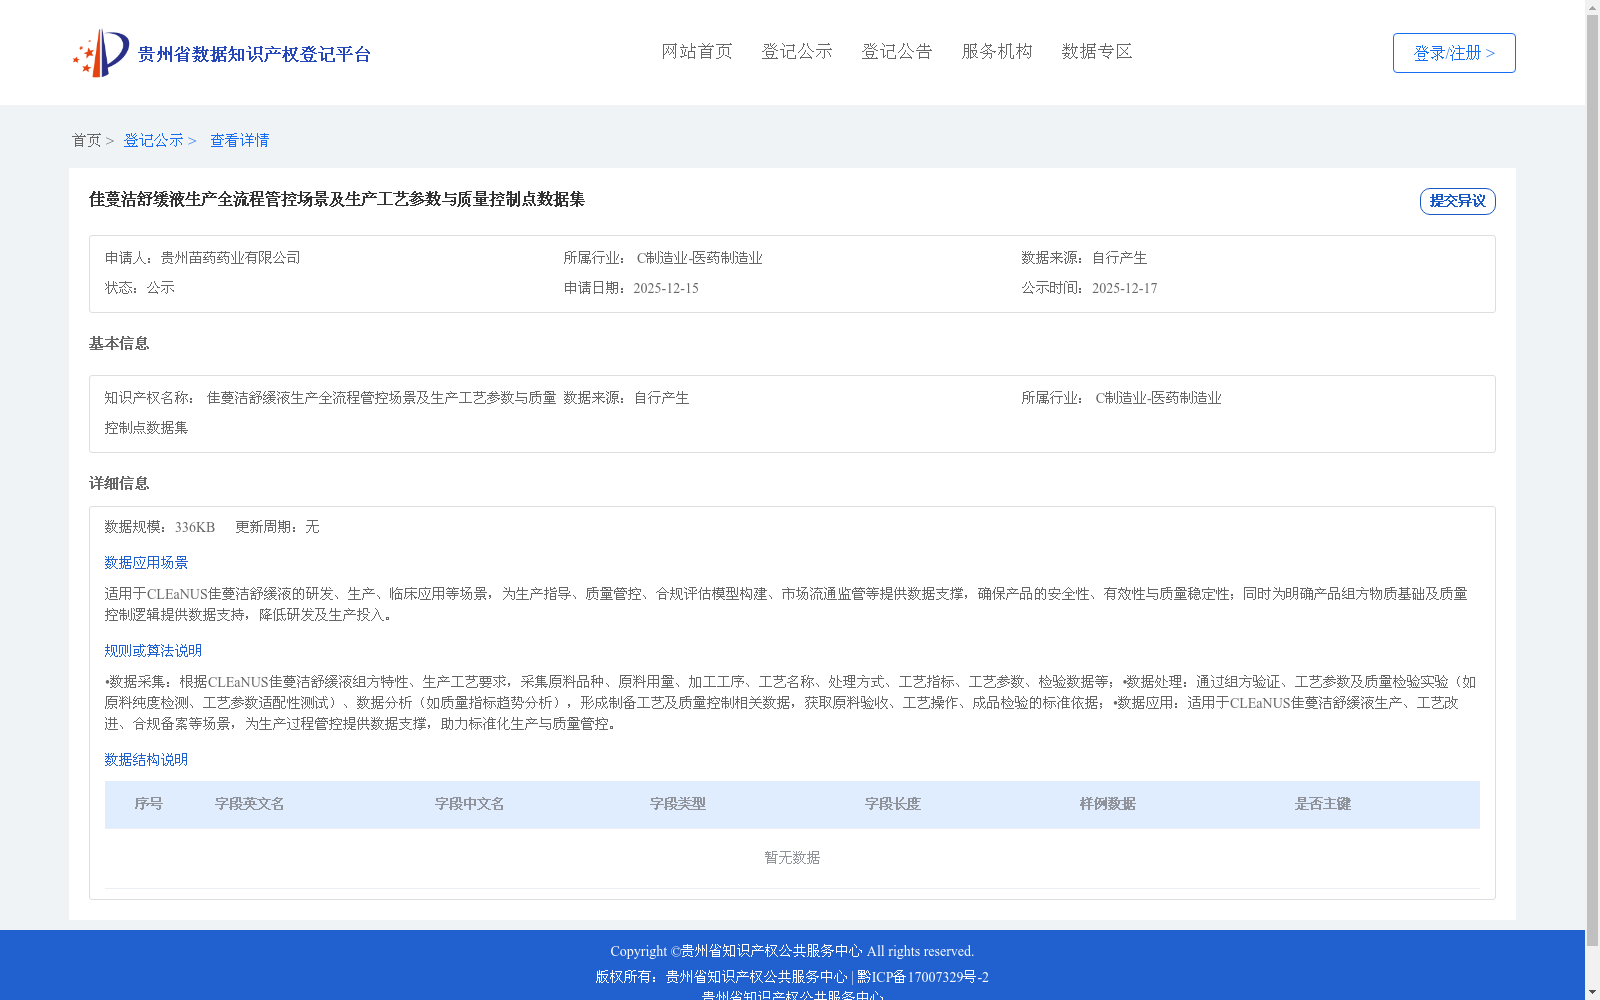Click applicant text 贵州苗药药业有限公司
This screenshot has height=1000, width=1600.
coord(230,258)
